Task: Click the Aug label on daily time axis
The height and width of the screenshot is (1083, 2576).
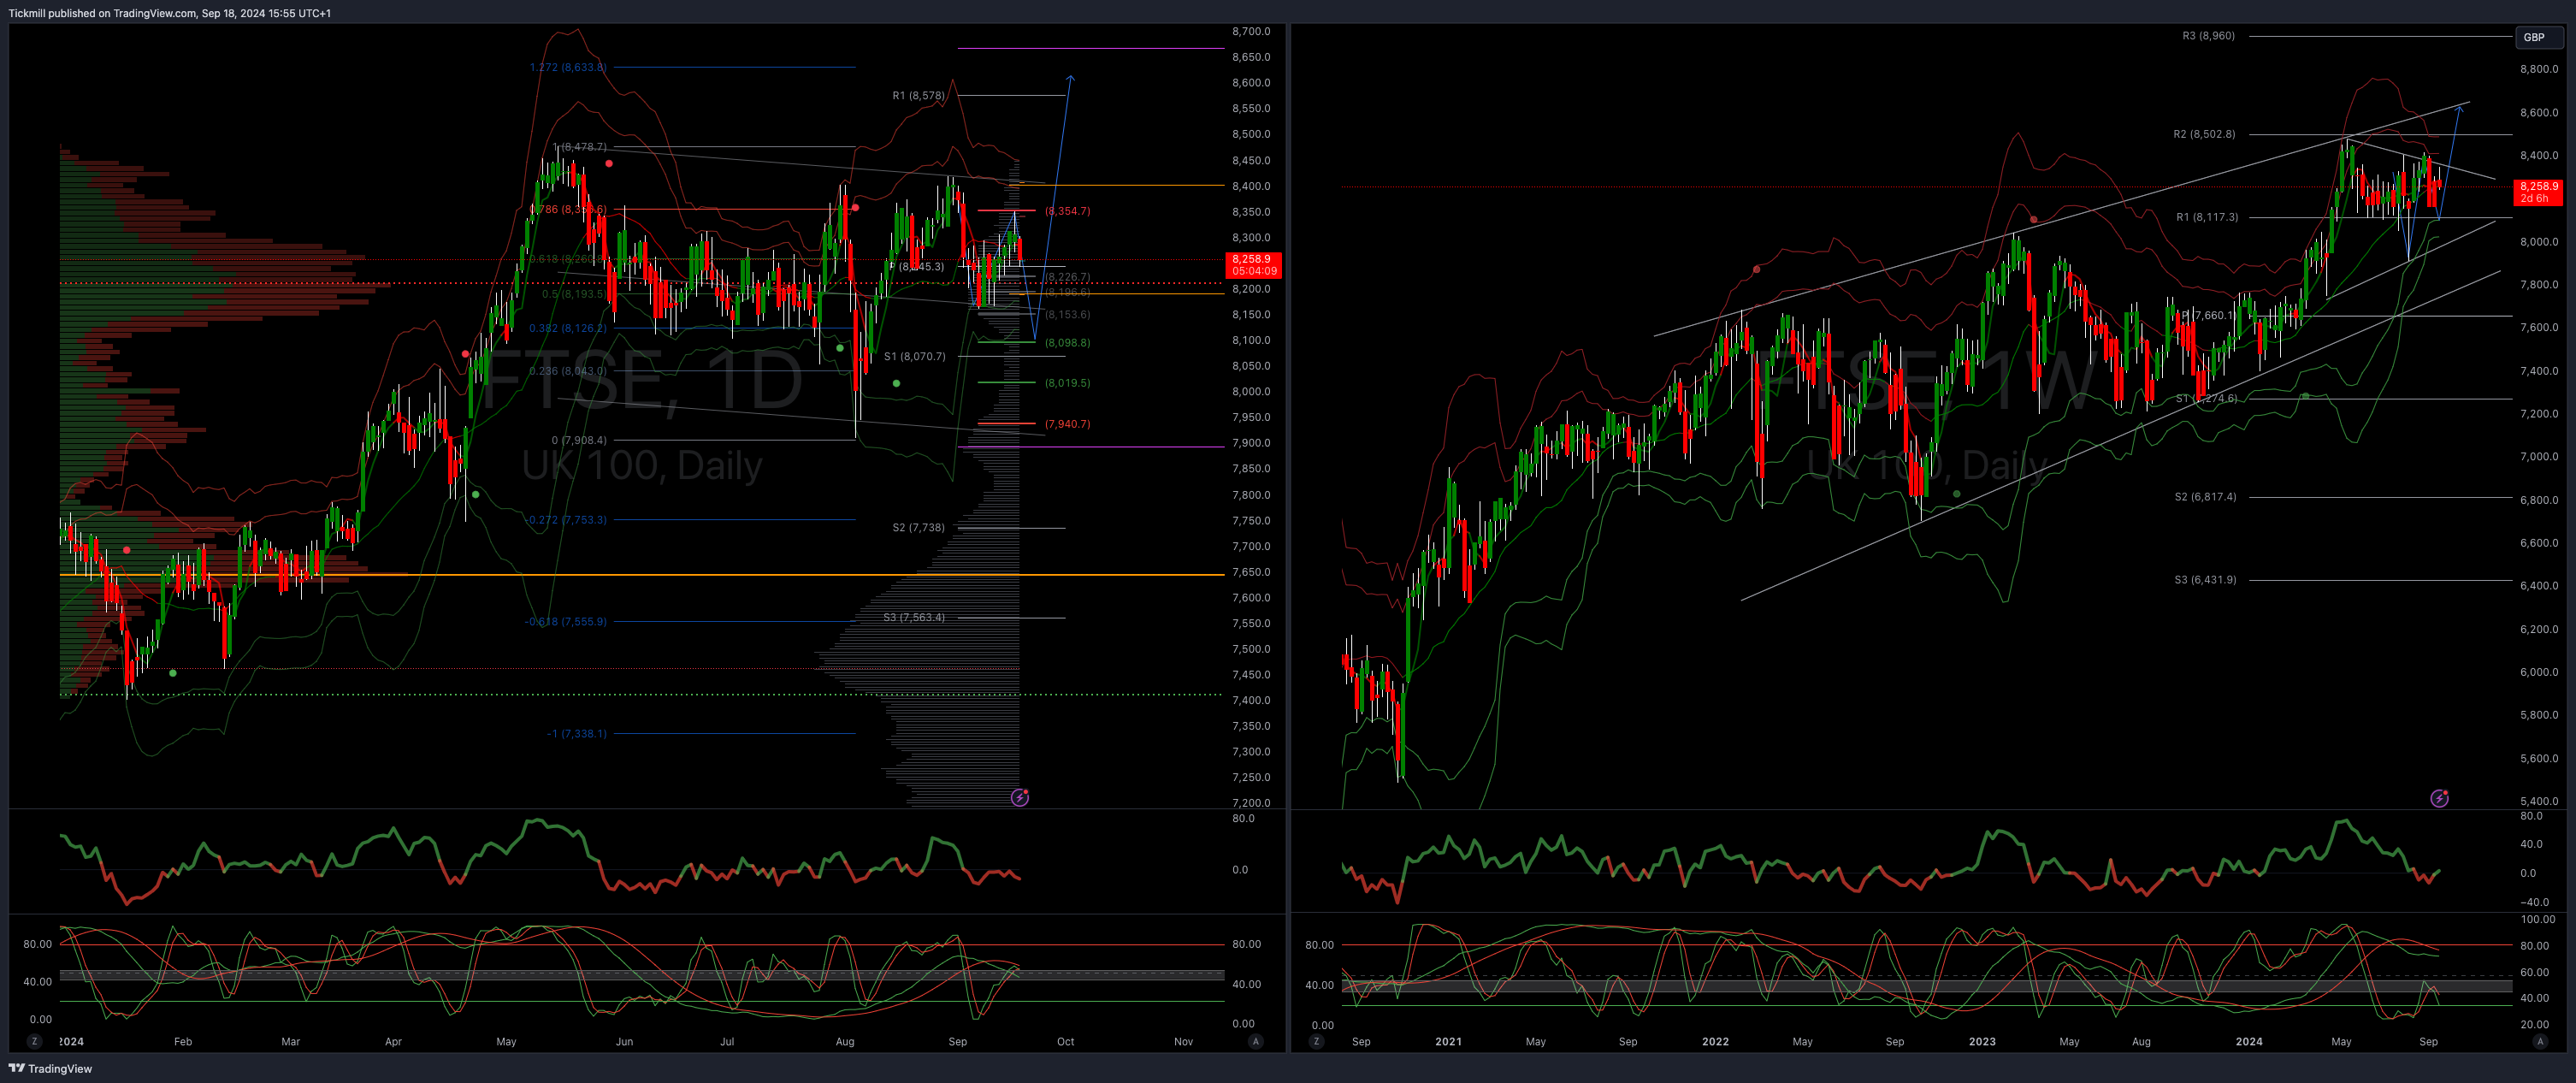Action: coord(845,1041)
